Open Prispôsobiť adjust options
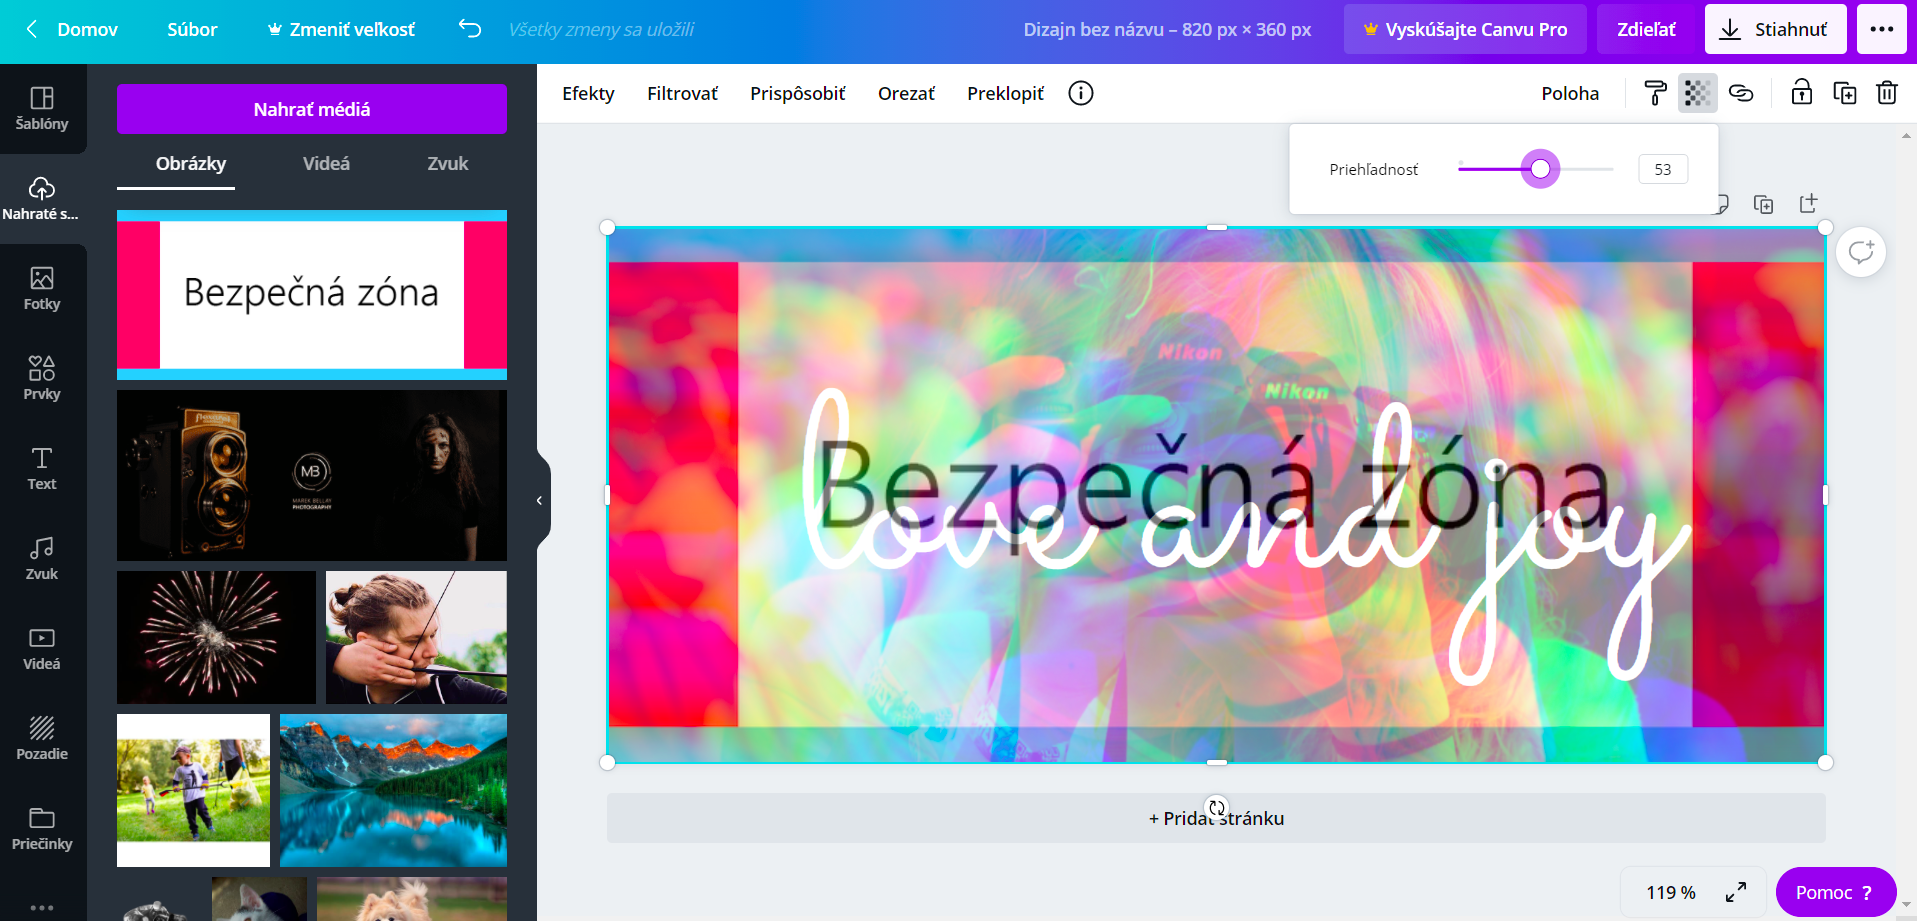Screen dimensions: 1917x921 798,93
